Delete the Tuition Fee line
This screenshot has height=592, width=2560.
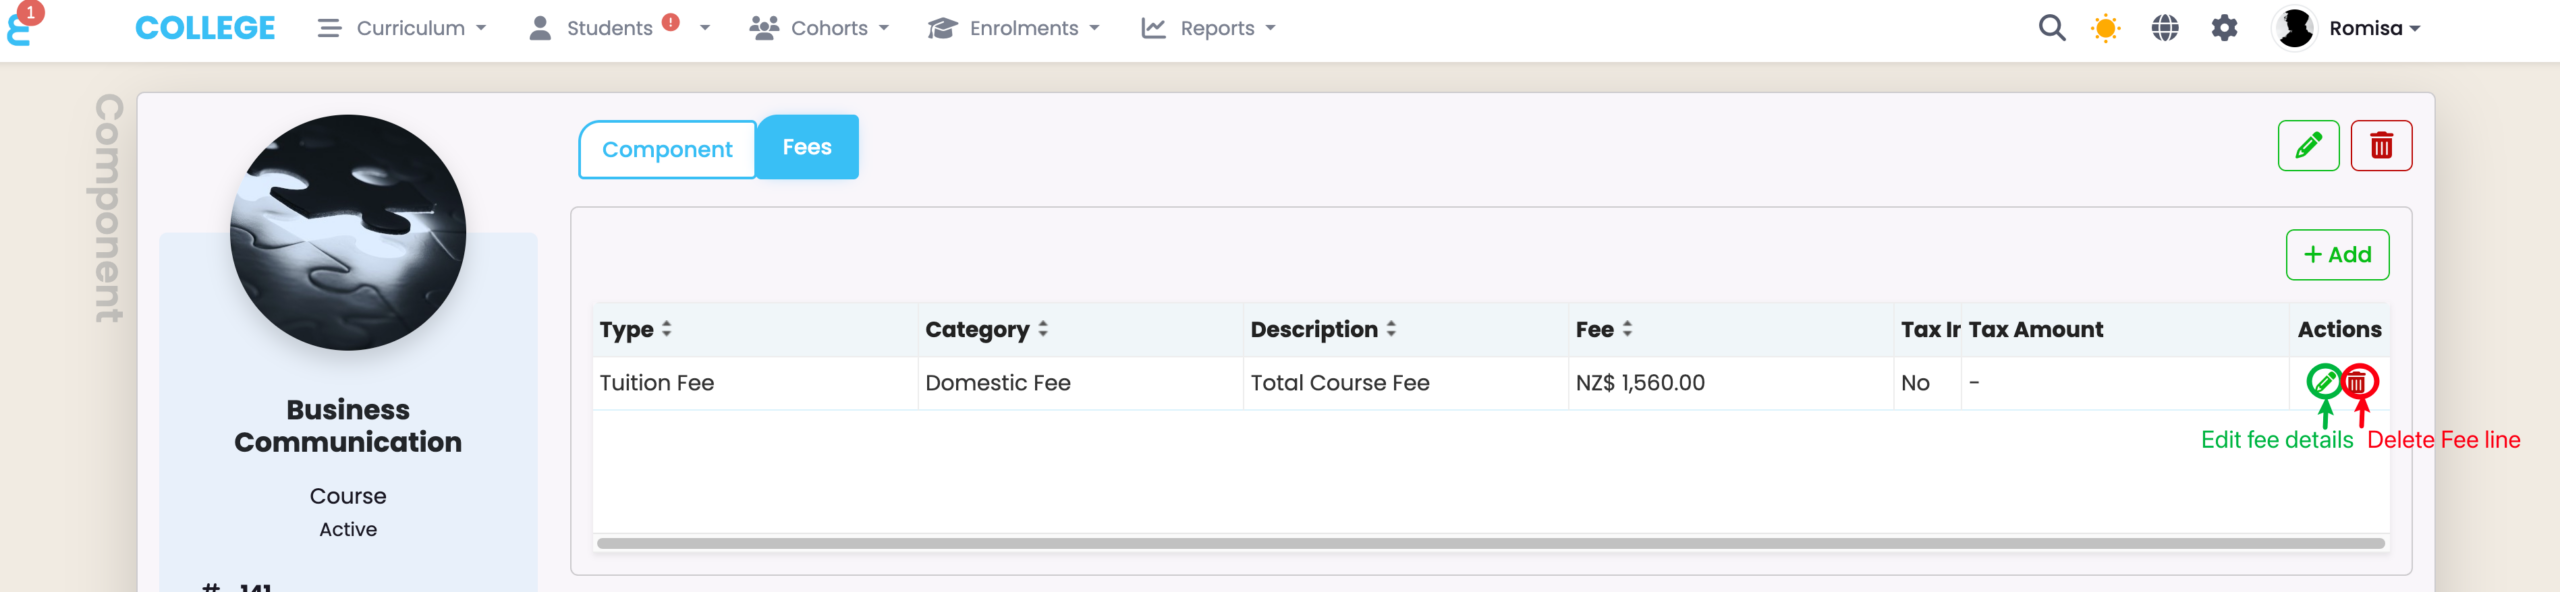click(2359, 382)
